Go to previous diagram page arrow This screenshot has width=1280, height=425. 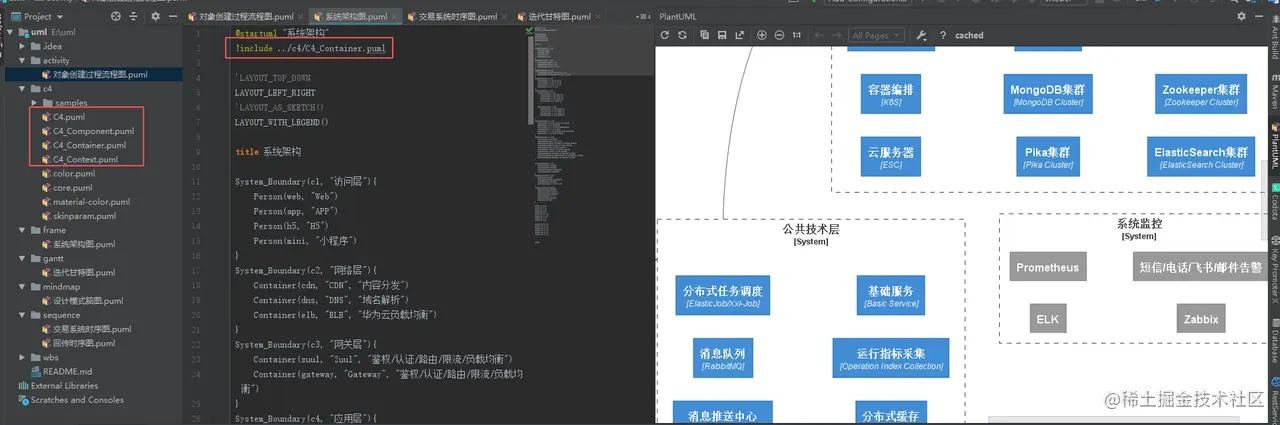819,35
